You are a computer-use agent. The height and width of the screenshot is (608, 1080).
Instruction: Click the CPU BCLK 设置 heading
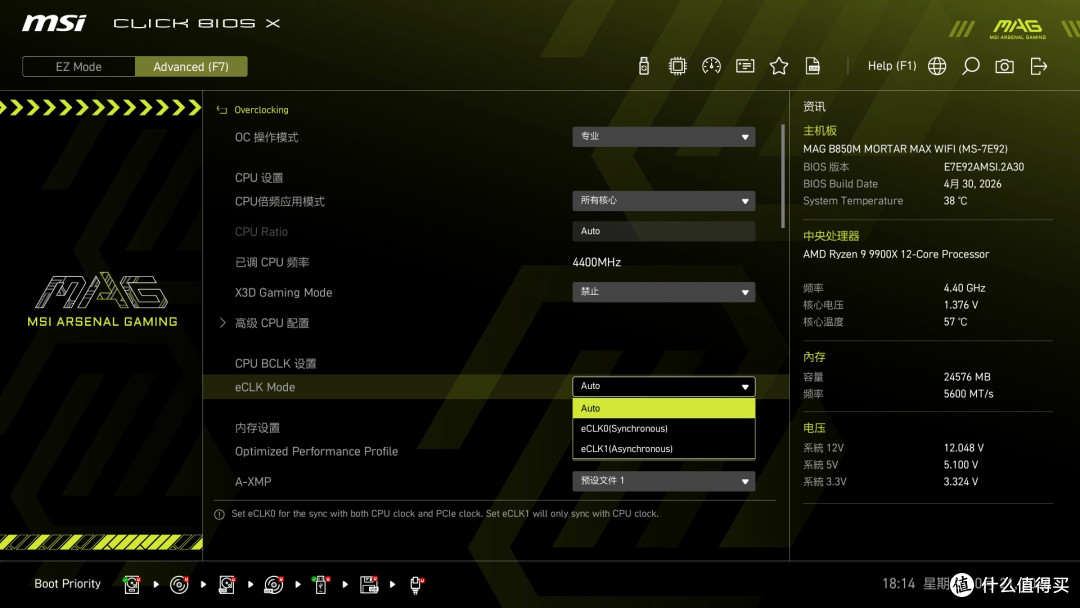[276, 364]
